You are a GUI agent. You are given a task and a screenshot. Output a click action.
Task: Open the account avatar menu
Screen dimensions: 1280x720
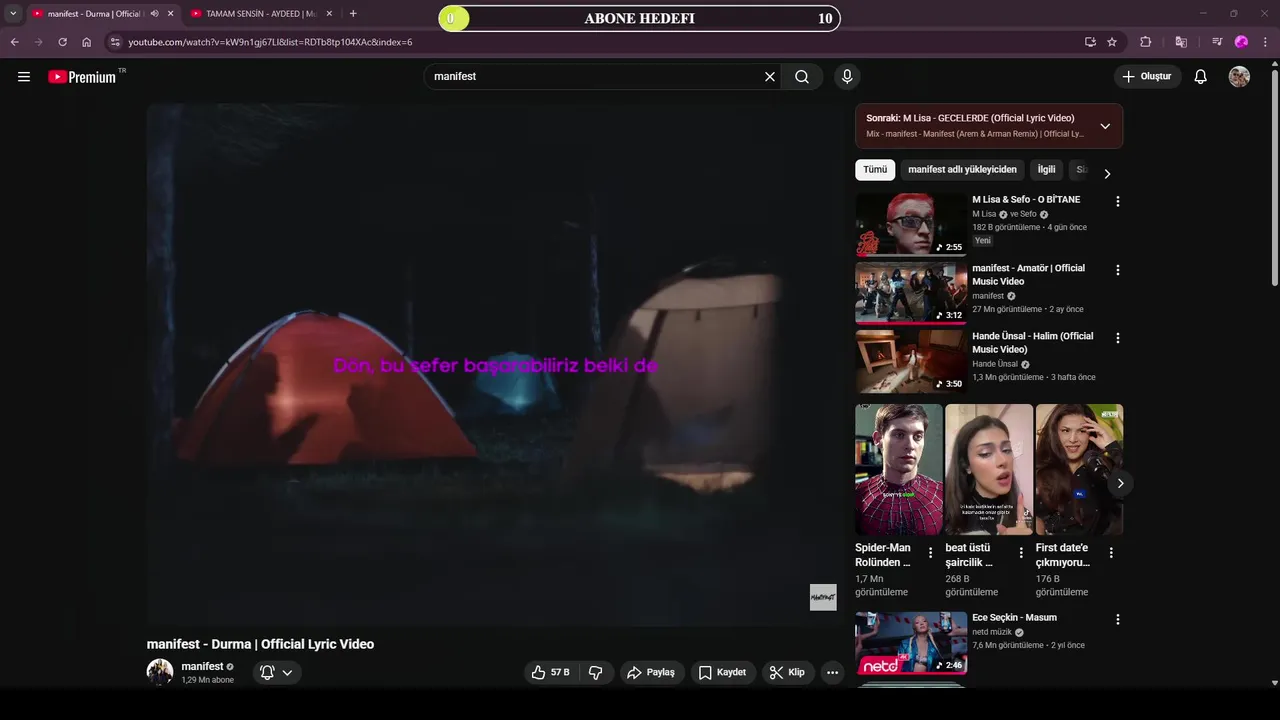[1239, 76]
